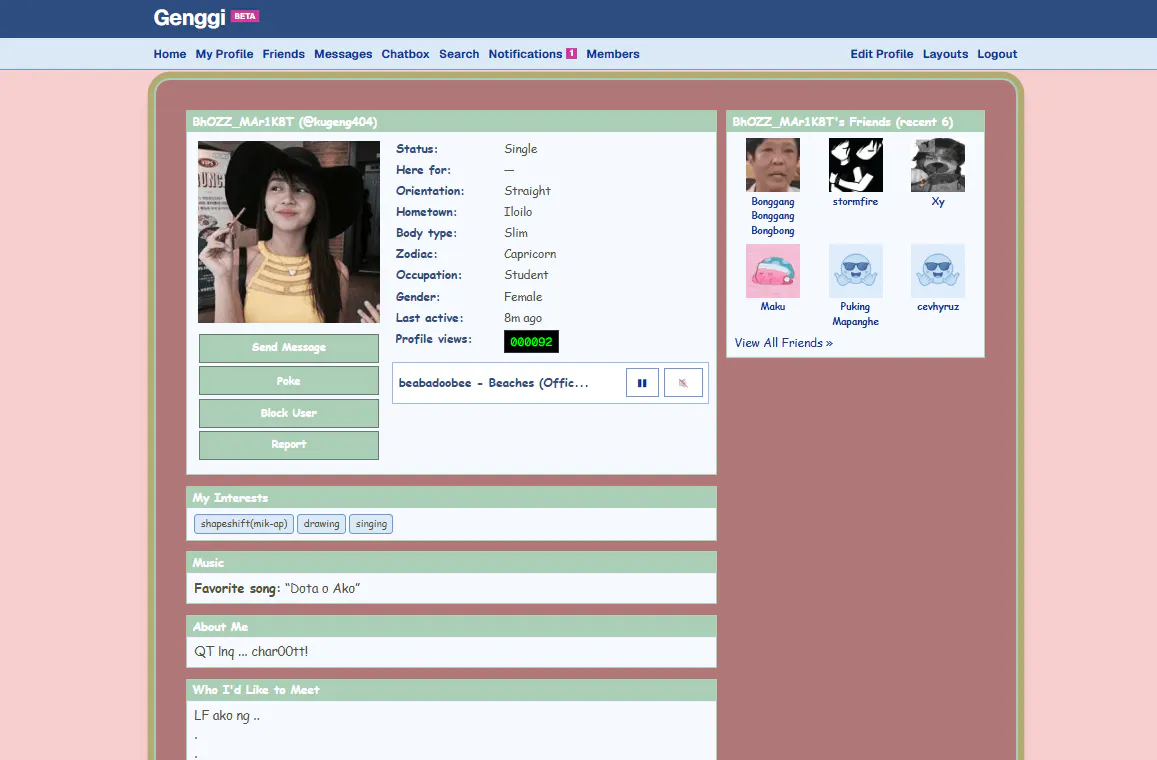Open the stormfire name link
The image size is (1157, 760).
click(x=855, y=201)
